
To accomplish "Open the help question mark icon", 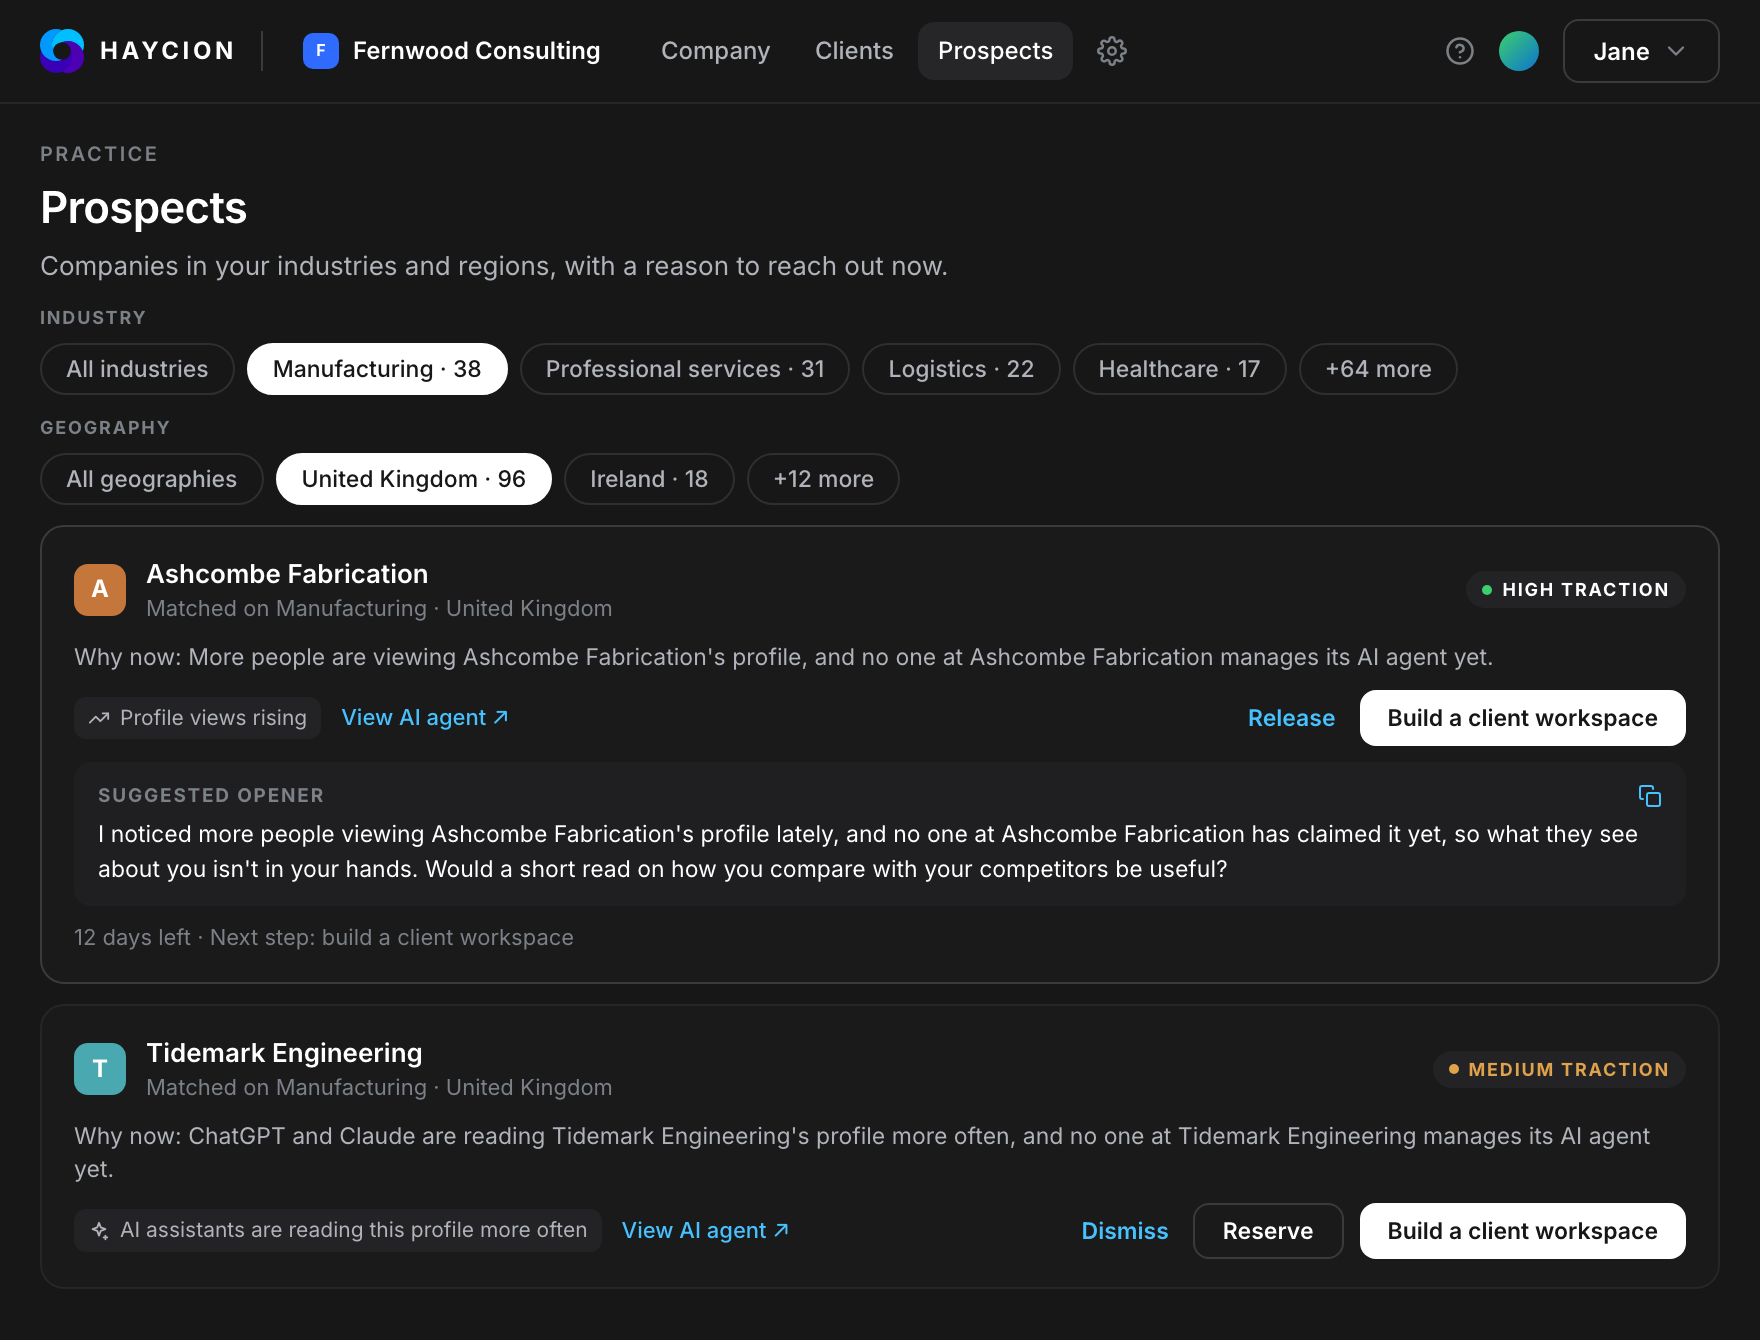I will [x=1460, y=51].
